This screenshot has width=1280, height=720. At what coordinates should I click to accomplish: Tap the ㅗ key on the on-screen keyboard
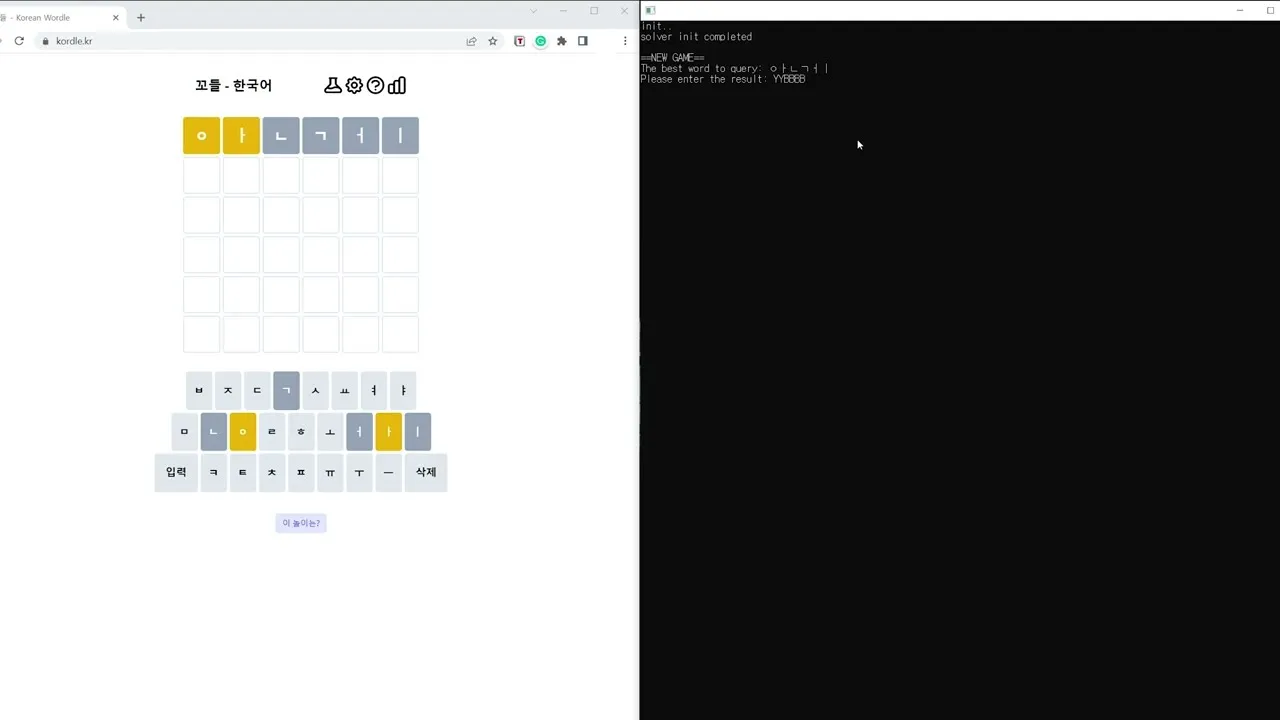pos(330,432)
